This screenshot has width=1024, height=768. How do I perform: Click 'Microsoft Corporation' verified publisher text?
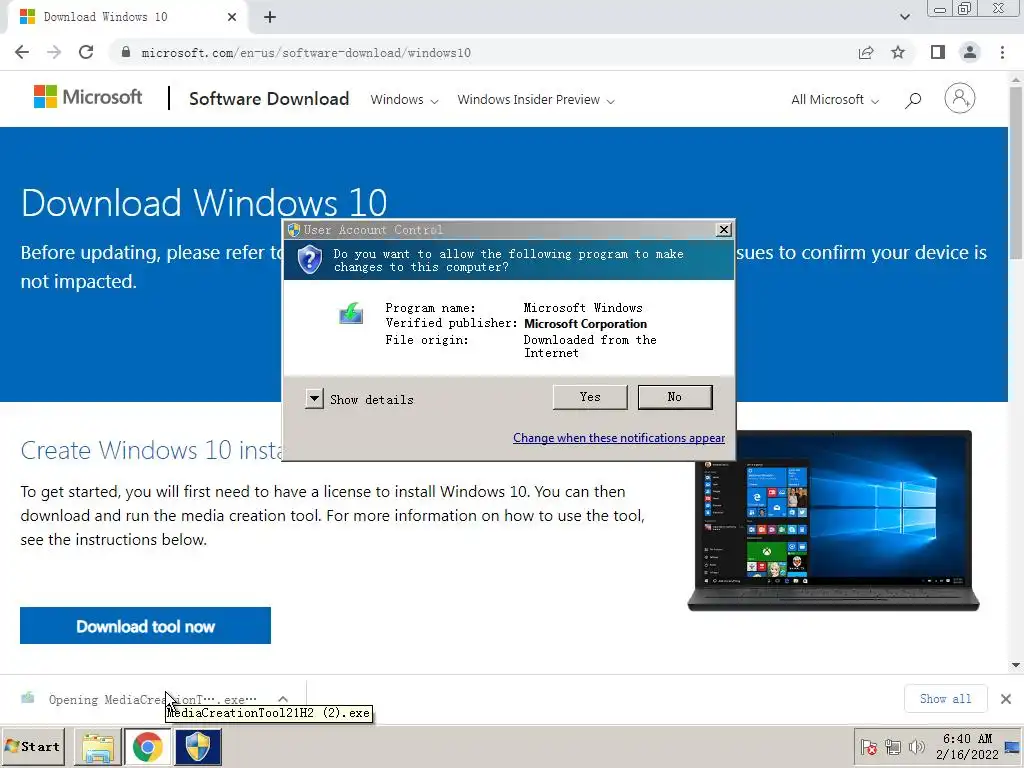pos(585,324)
